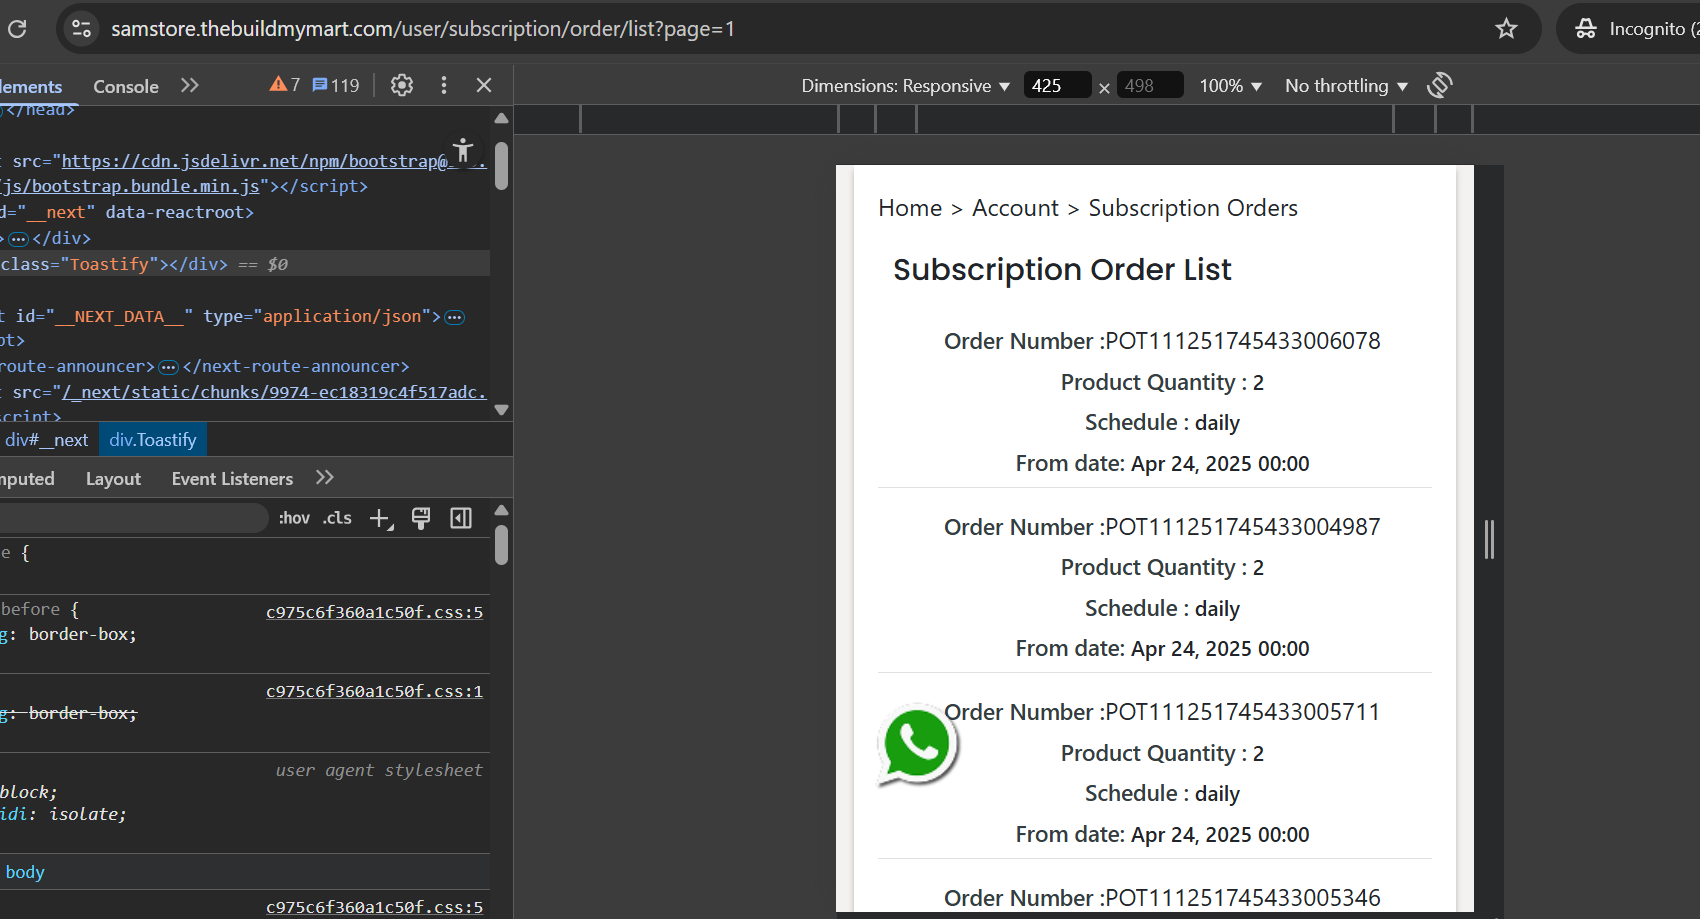Image resolution: width=1700 pixels, height=919 pixels.
Task: Open the No throttling dropdown
Action: (1346, 86)
